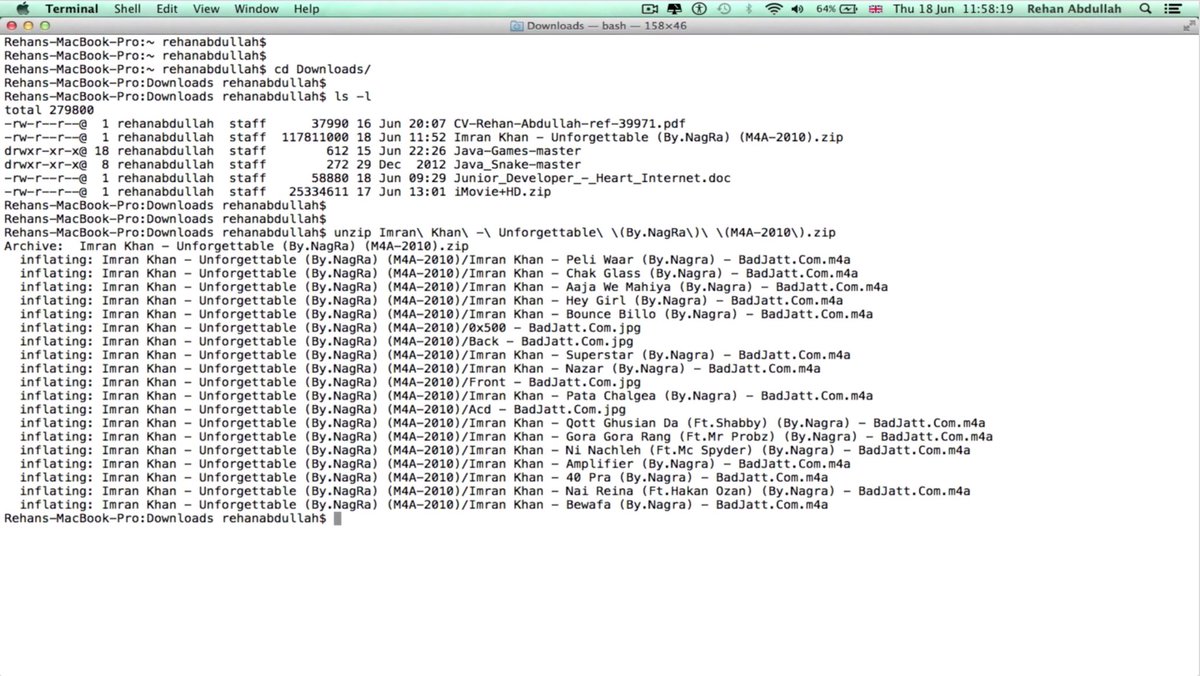Open the Shell menu
The width and height of the screenshot is (1200, 676).
127,9
